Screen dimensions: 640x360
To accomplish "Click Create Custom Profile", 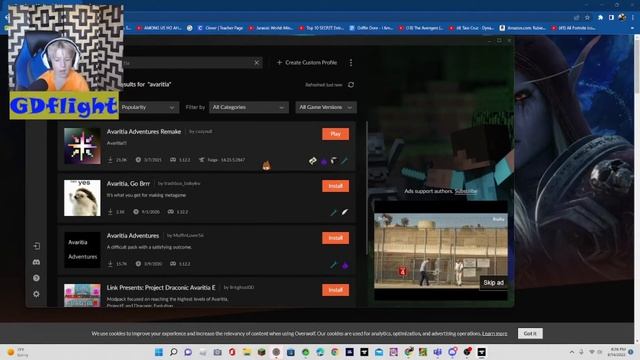I will click(307, 62).
